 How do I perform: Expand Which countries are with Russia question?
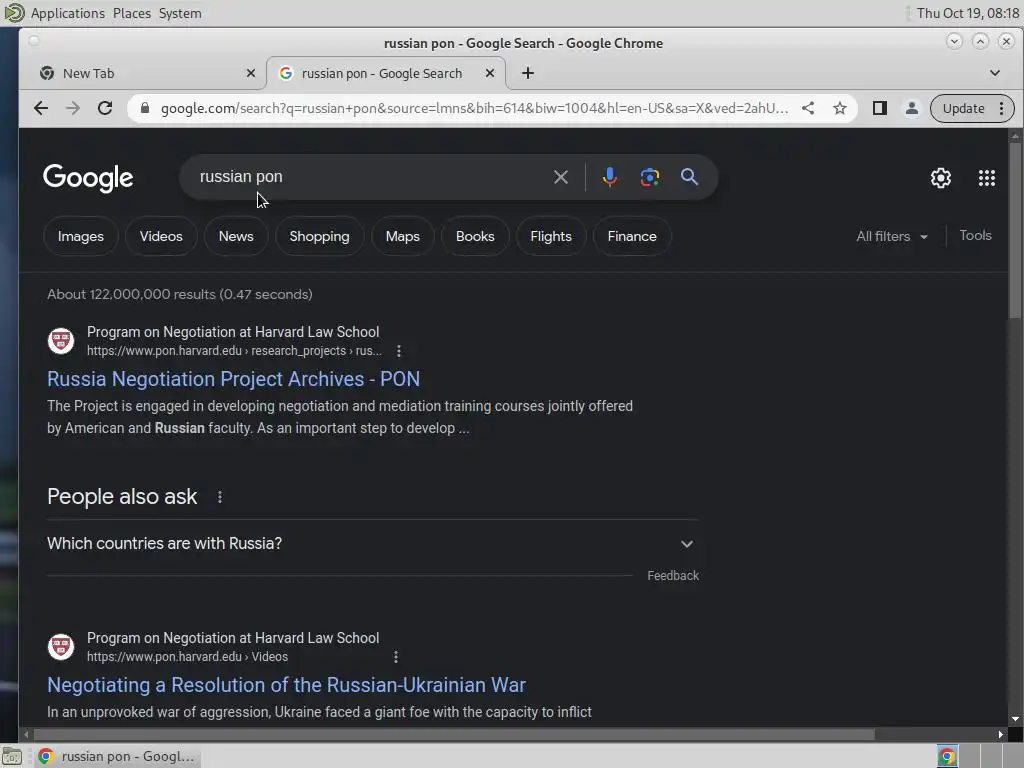point(372,543)
